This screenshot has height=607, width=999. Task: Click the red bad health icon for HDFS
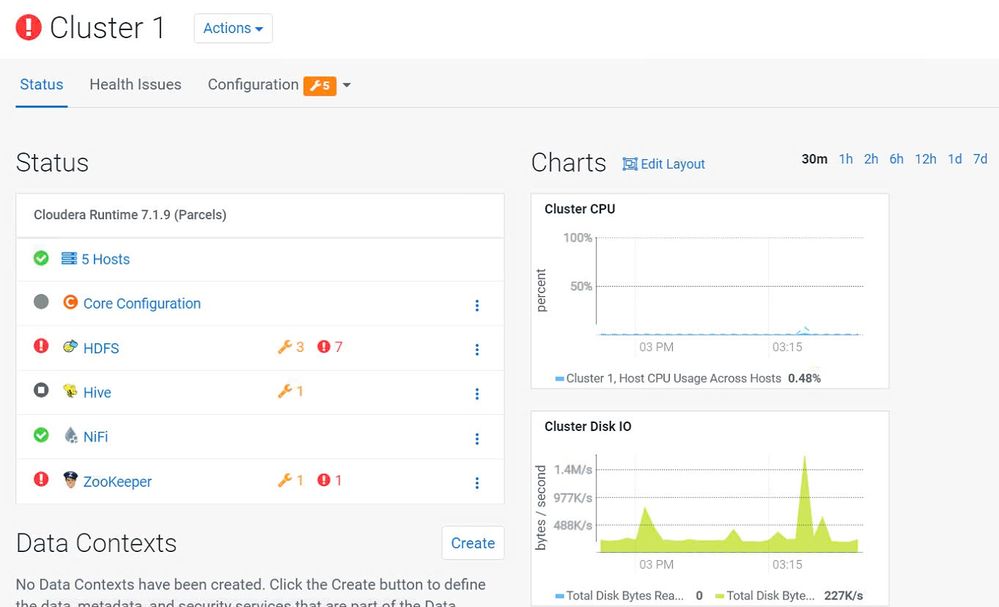(41, 346)
